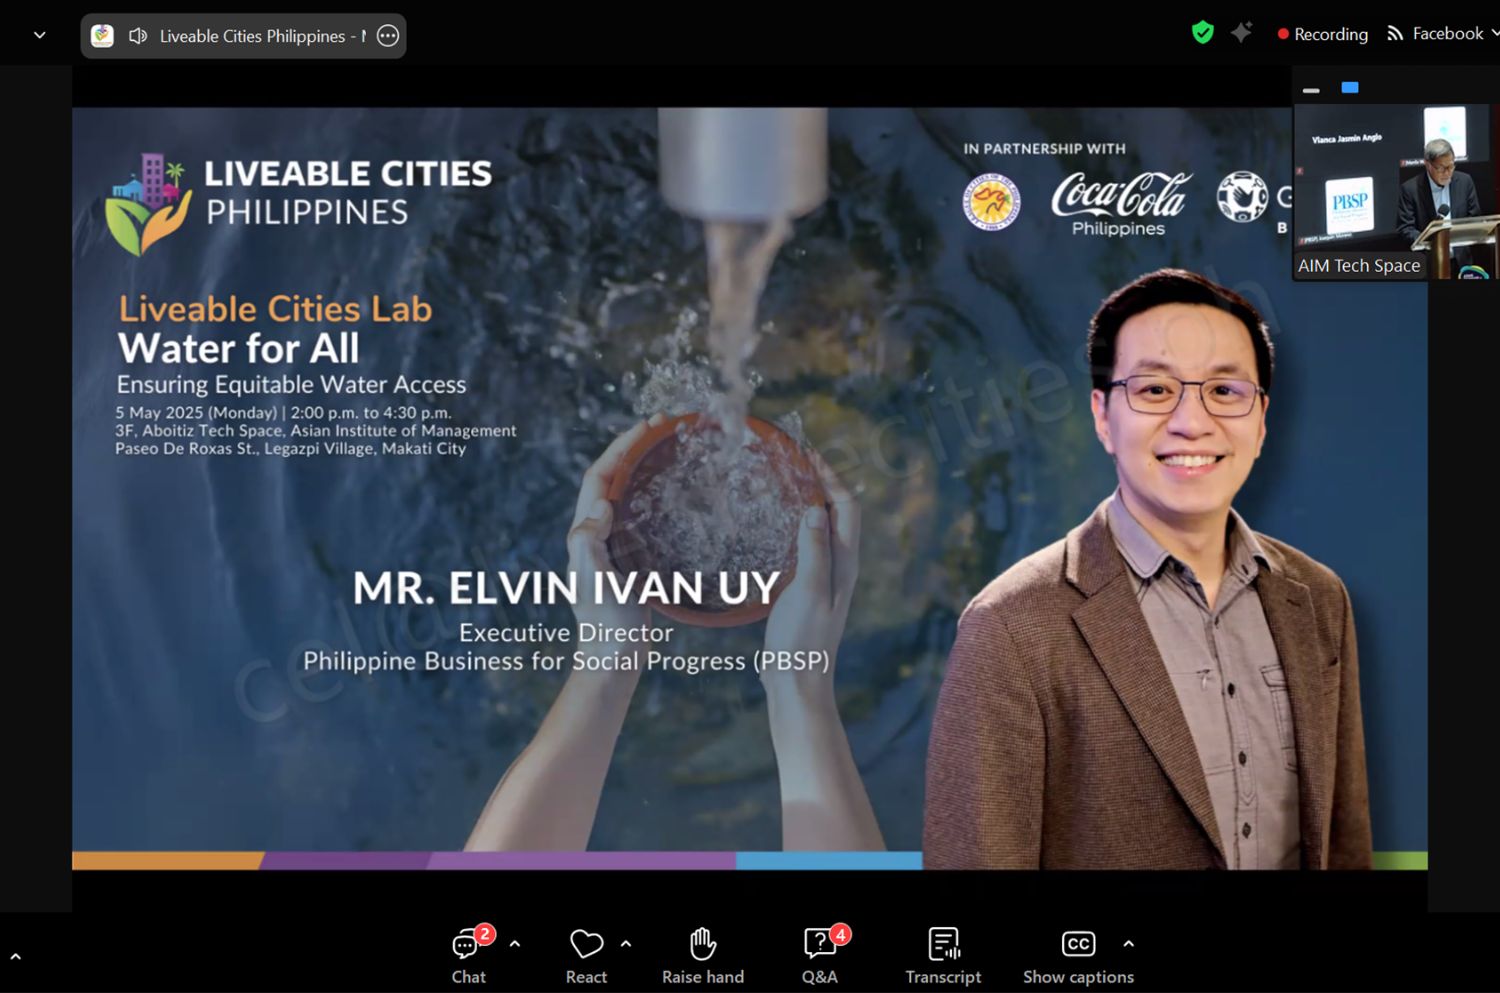Click the top-left down chevron
Viewport: 1500px width, 993px height.
(40, 35)
